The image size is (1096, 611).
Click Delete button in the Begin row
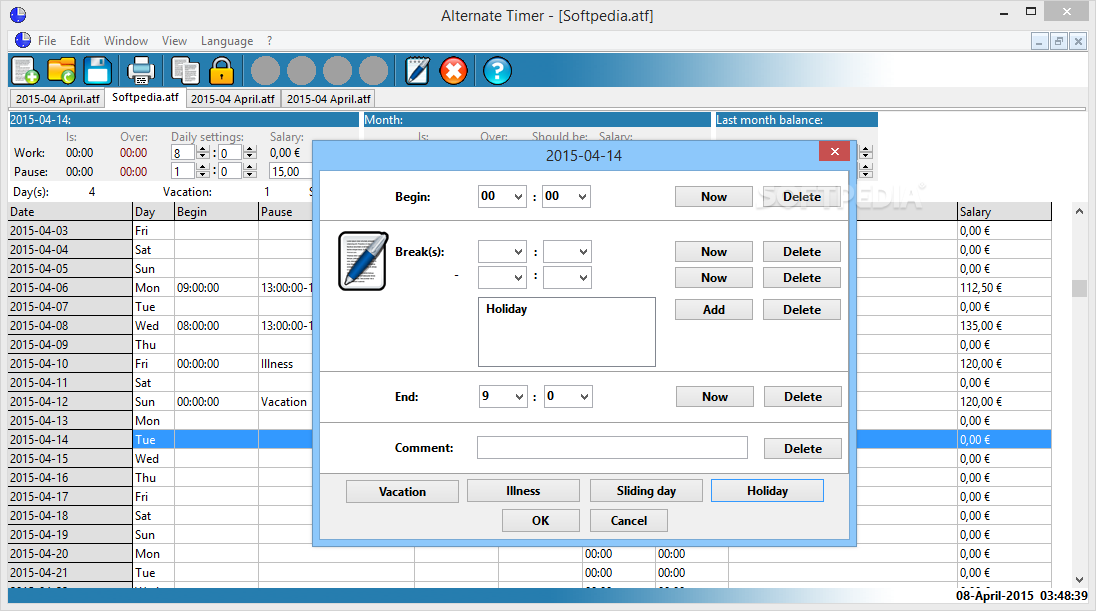pos(802,196)
